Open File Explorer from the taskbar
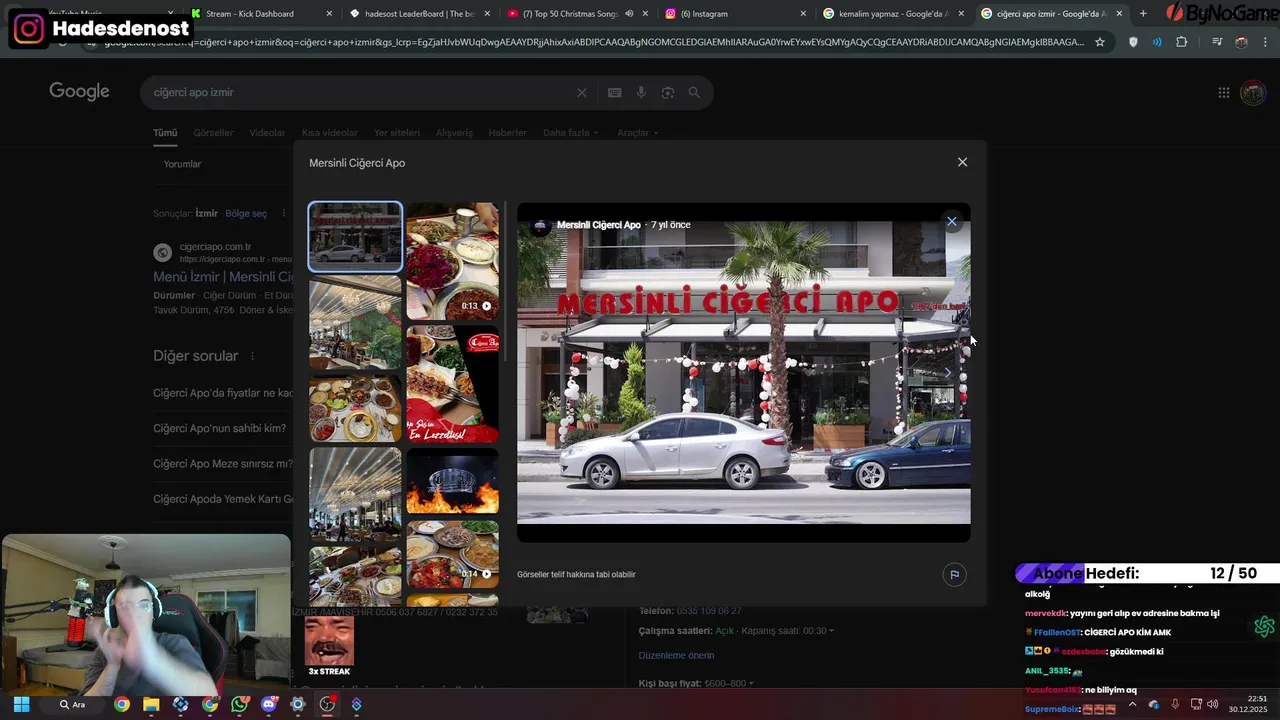 coord(151,705)
